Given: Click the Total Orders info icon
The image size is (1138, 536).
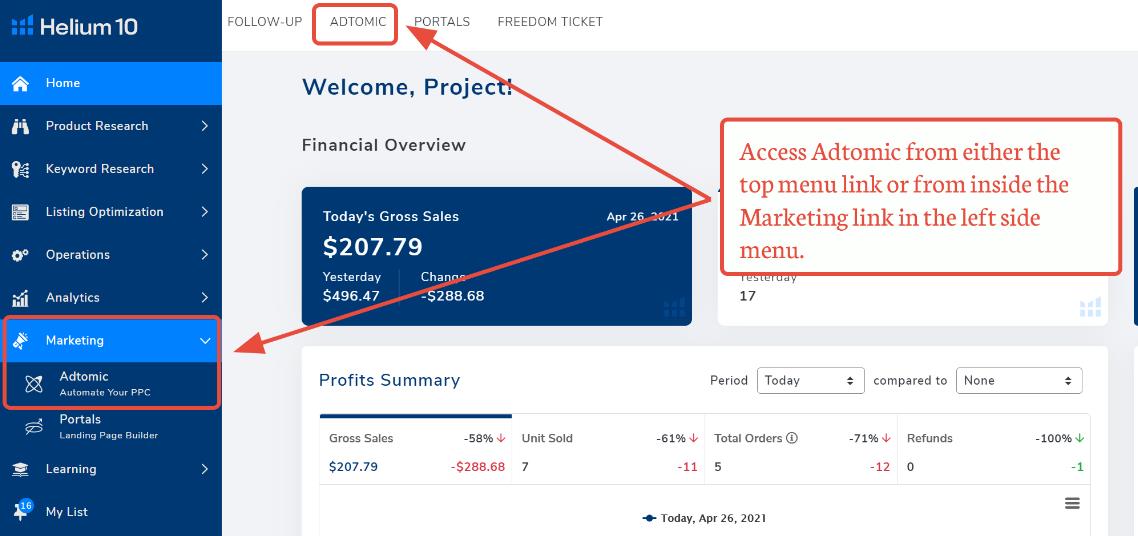Looking at the screenshot, I should pyautogui.click(x=792, y=438).
